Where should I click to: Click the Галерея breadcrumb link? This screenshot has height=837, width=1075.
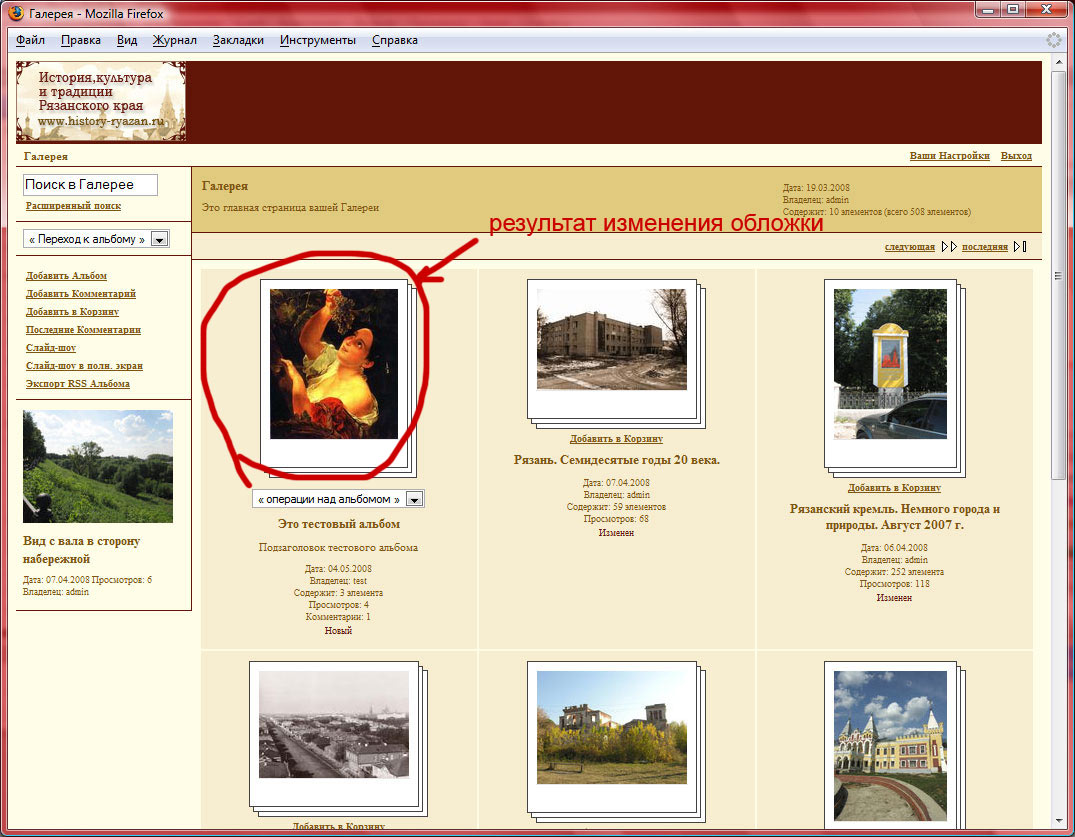tap(46, 156)
